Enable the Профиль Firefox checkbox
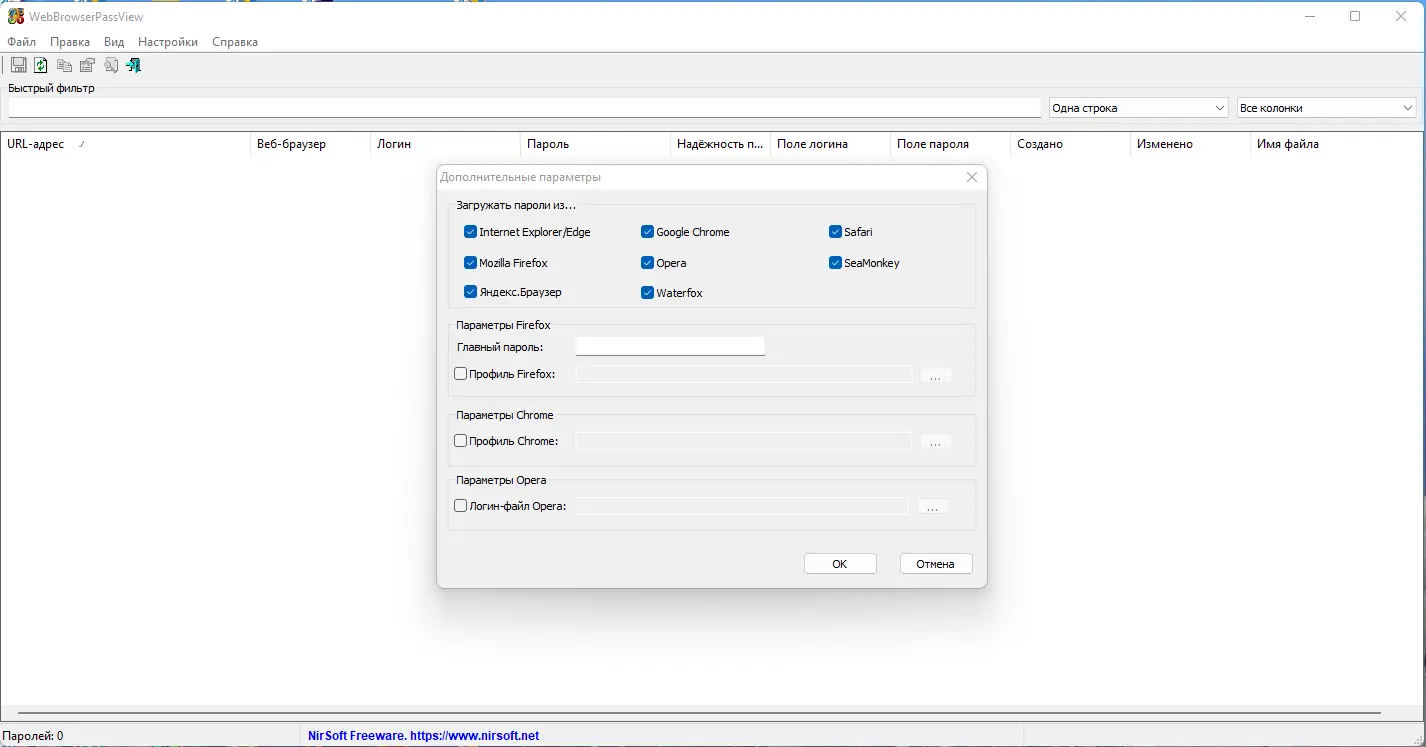 (x=461, y=374)
